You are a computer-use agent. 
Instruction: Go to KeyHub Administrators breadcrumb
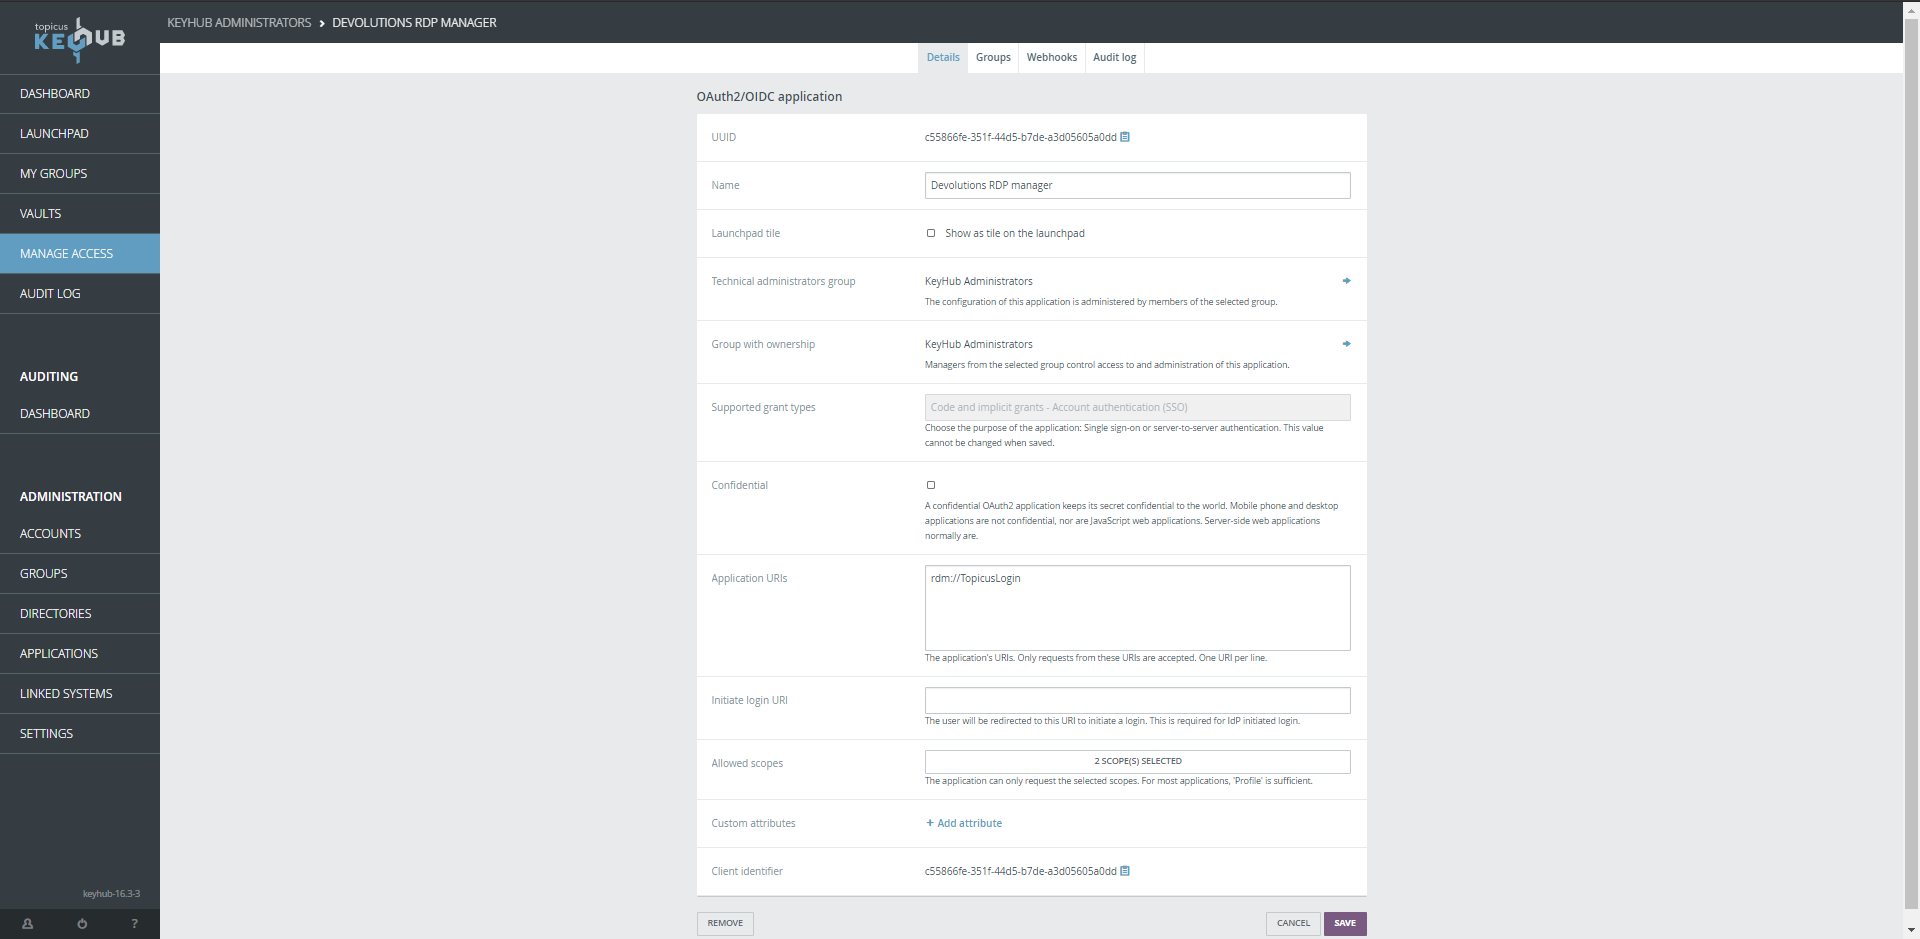239,23
